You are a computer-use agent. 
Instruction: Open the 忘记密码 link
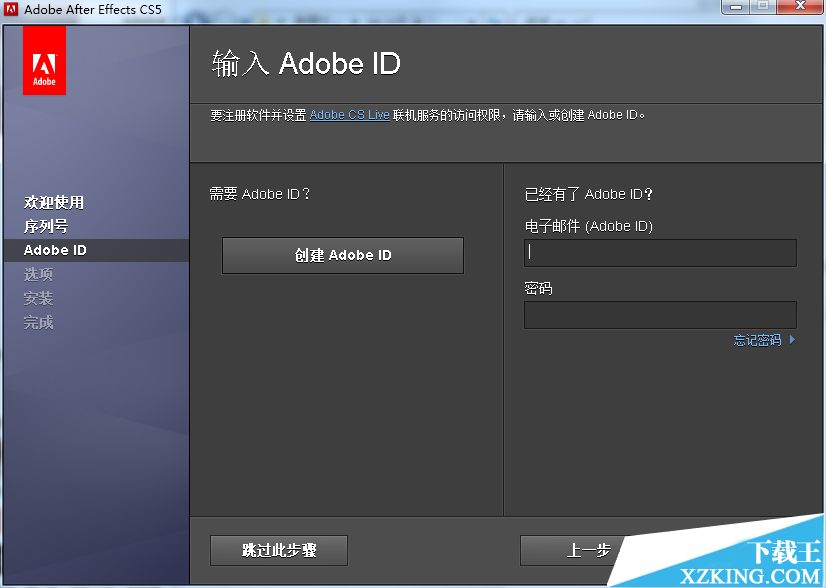pyautogui.click(x=757, y=340)
